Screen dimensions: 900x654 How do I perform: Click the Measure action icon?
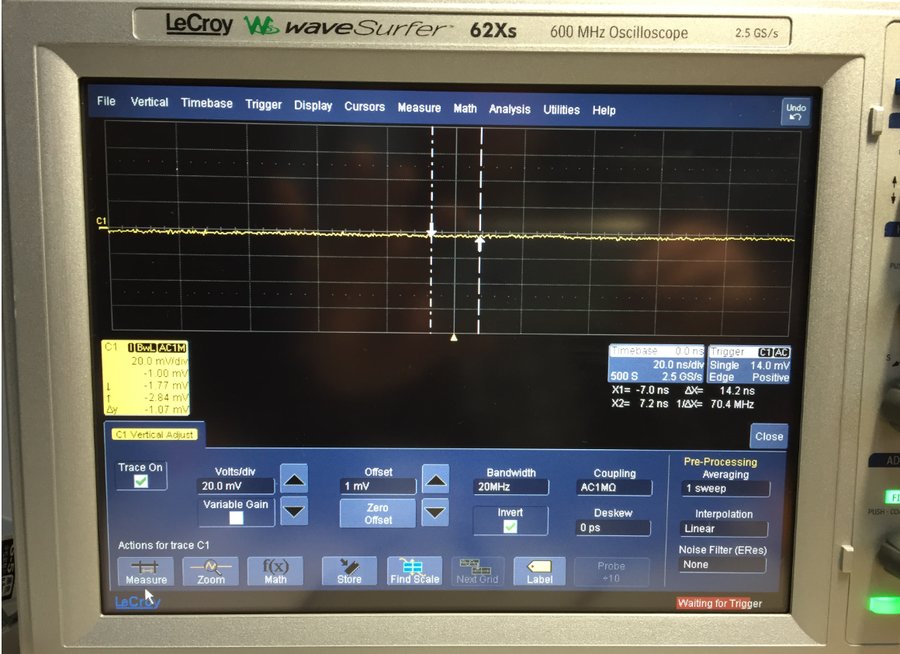point(146,571)
